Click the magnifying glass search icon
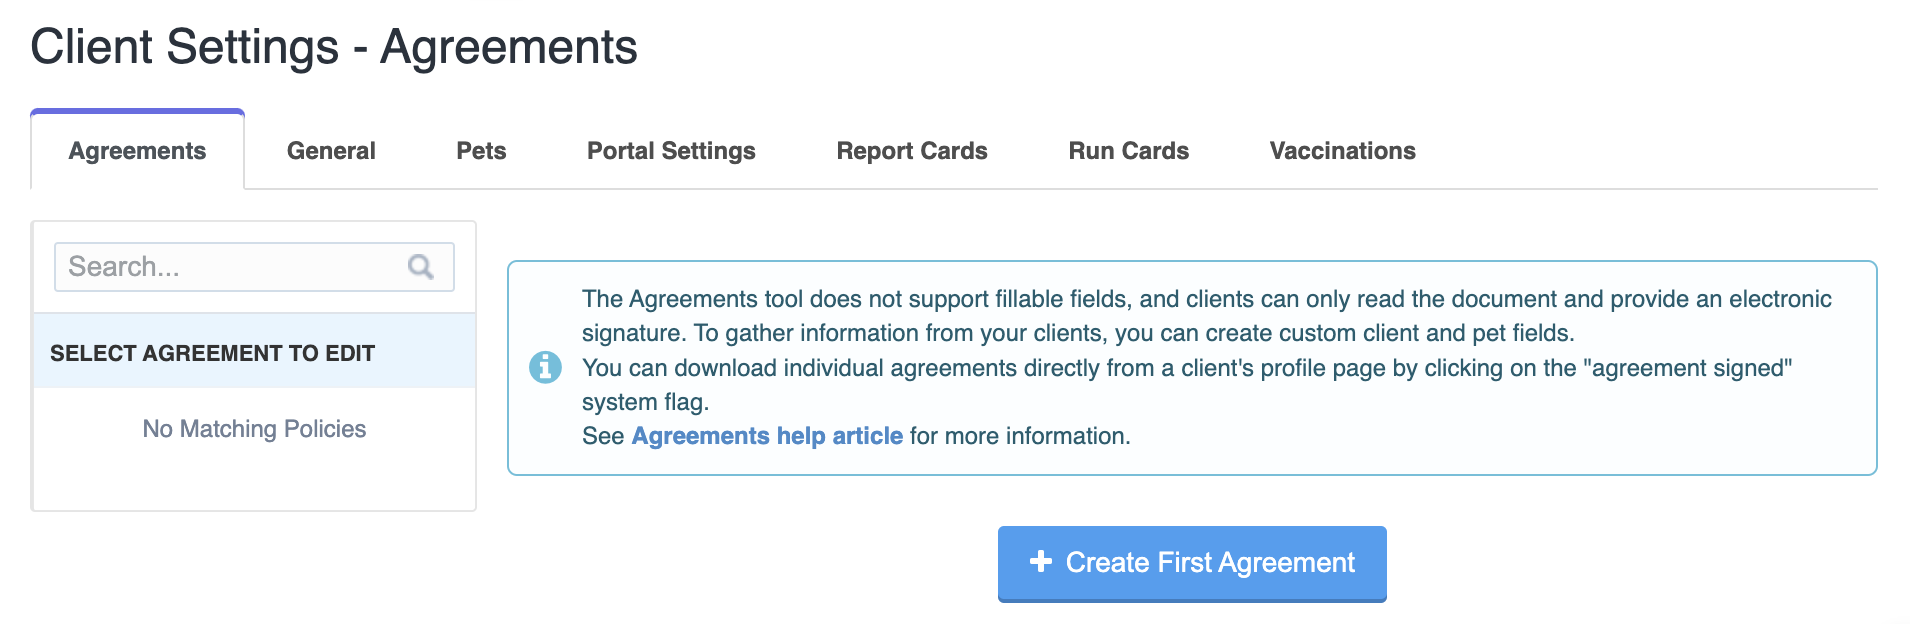The height and width of the screenshot is (624, 1910). tap(421, 267)
